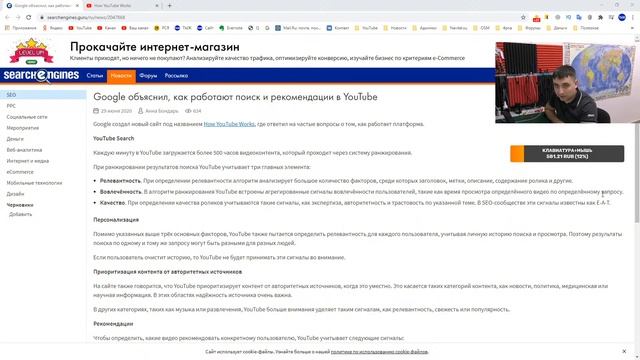
Task: Reload the page with the refresh icon
Action: [29, 17]
